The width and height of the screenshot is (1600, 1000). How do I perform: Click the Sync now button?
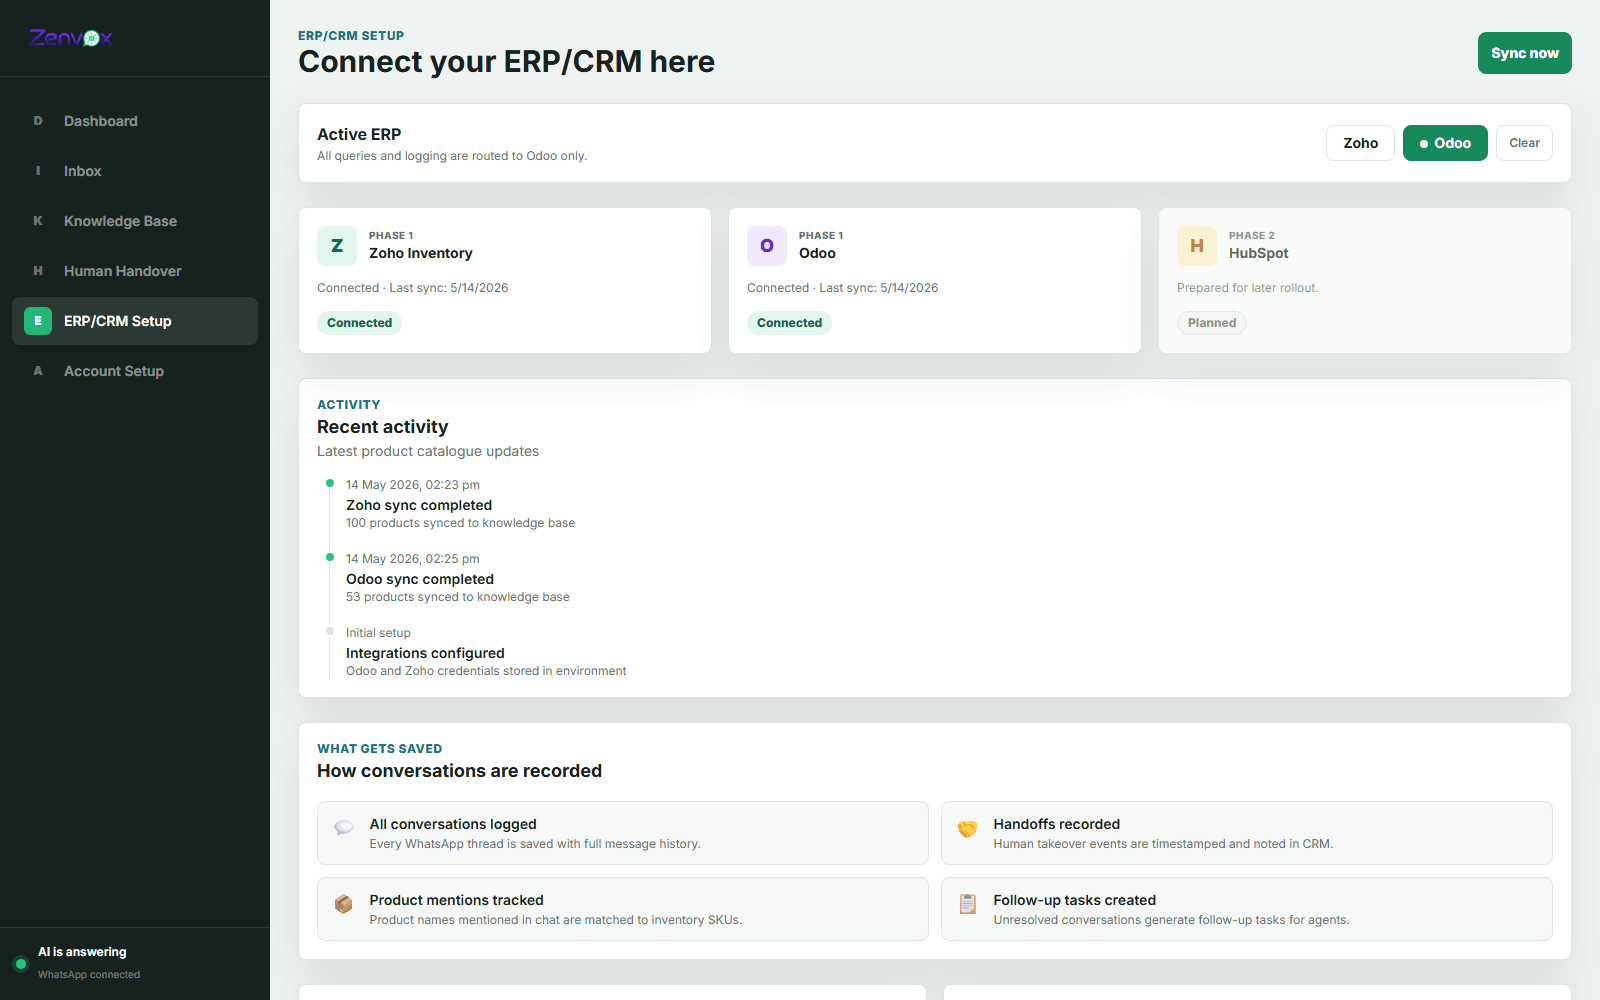1524,53
